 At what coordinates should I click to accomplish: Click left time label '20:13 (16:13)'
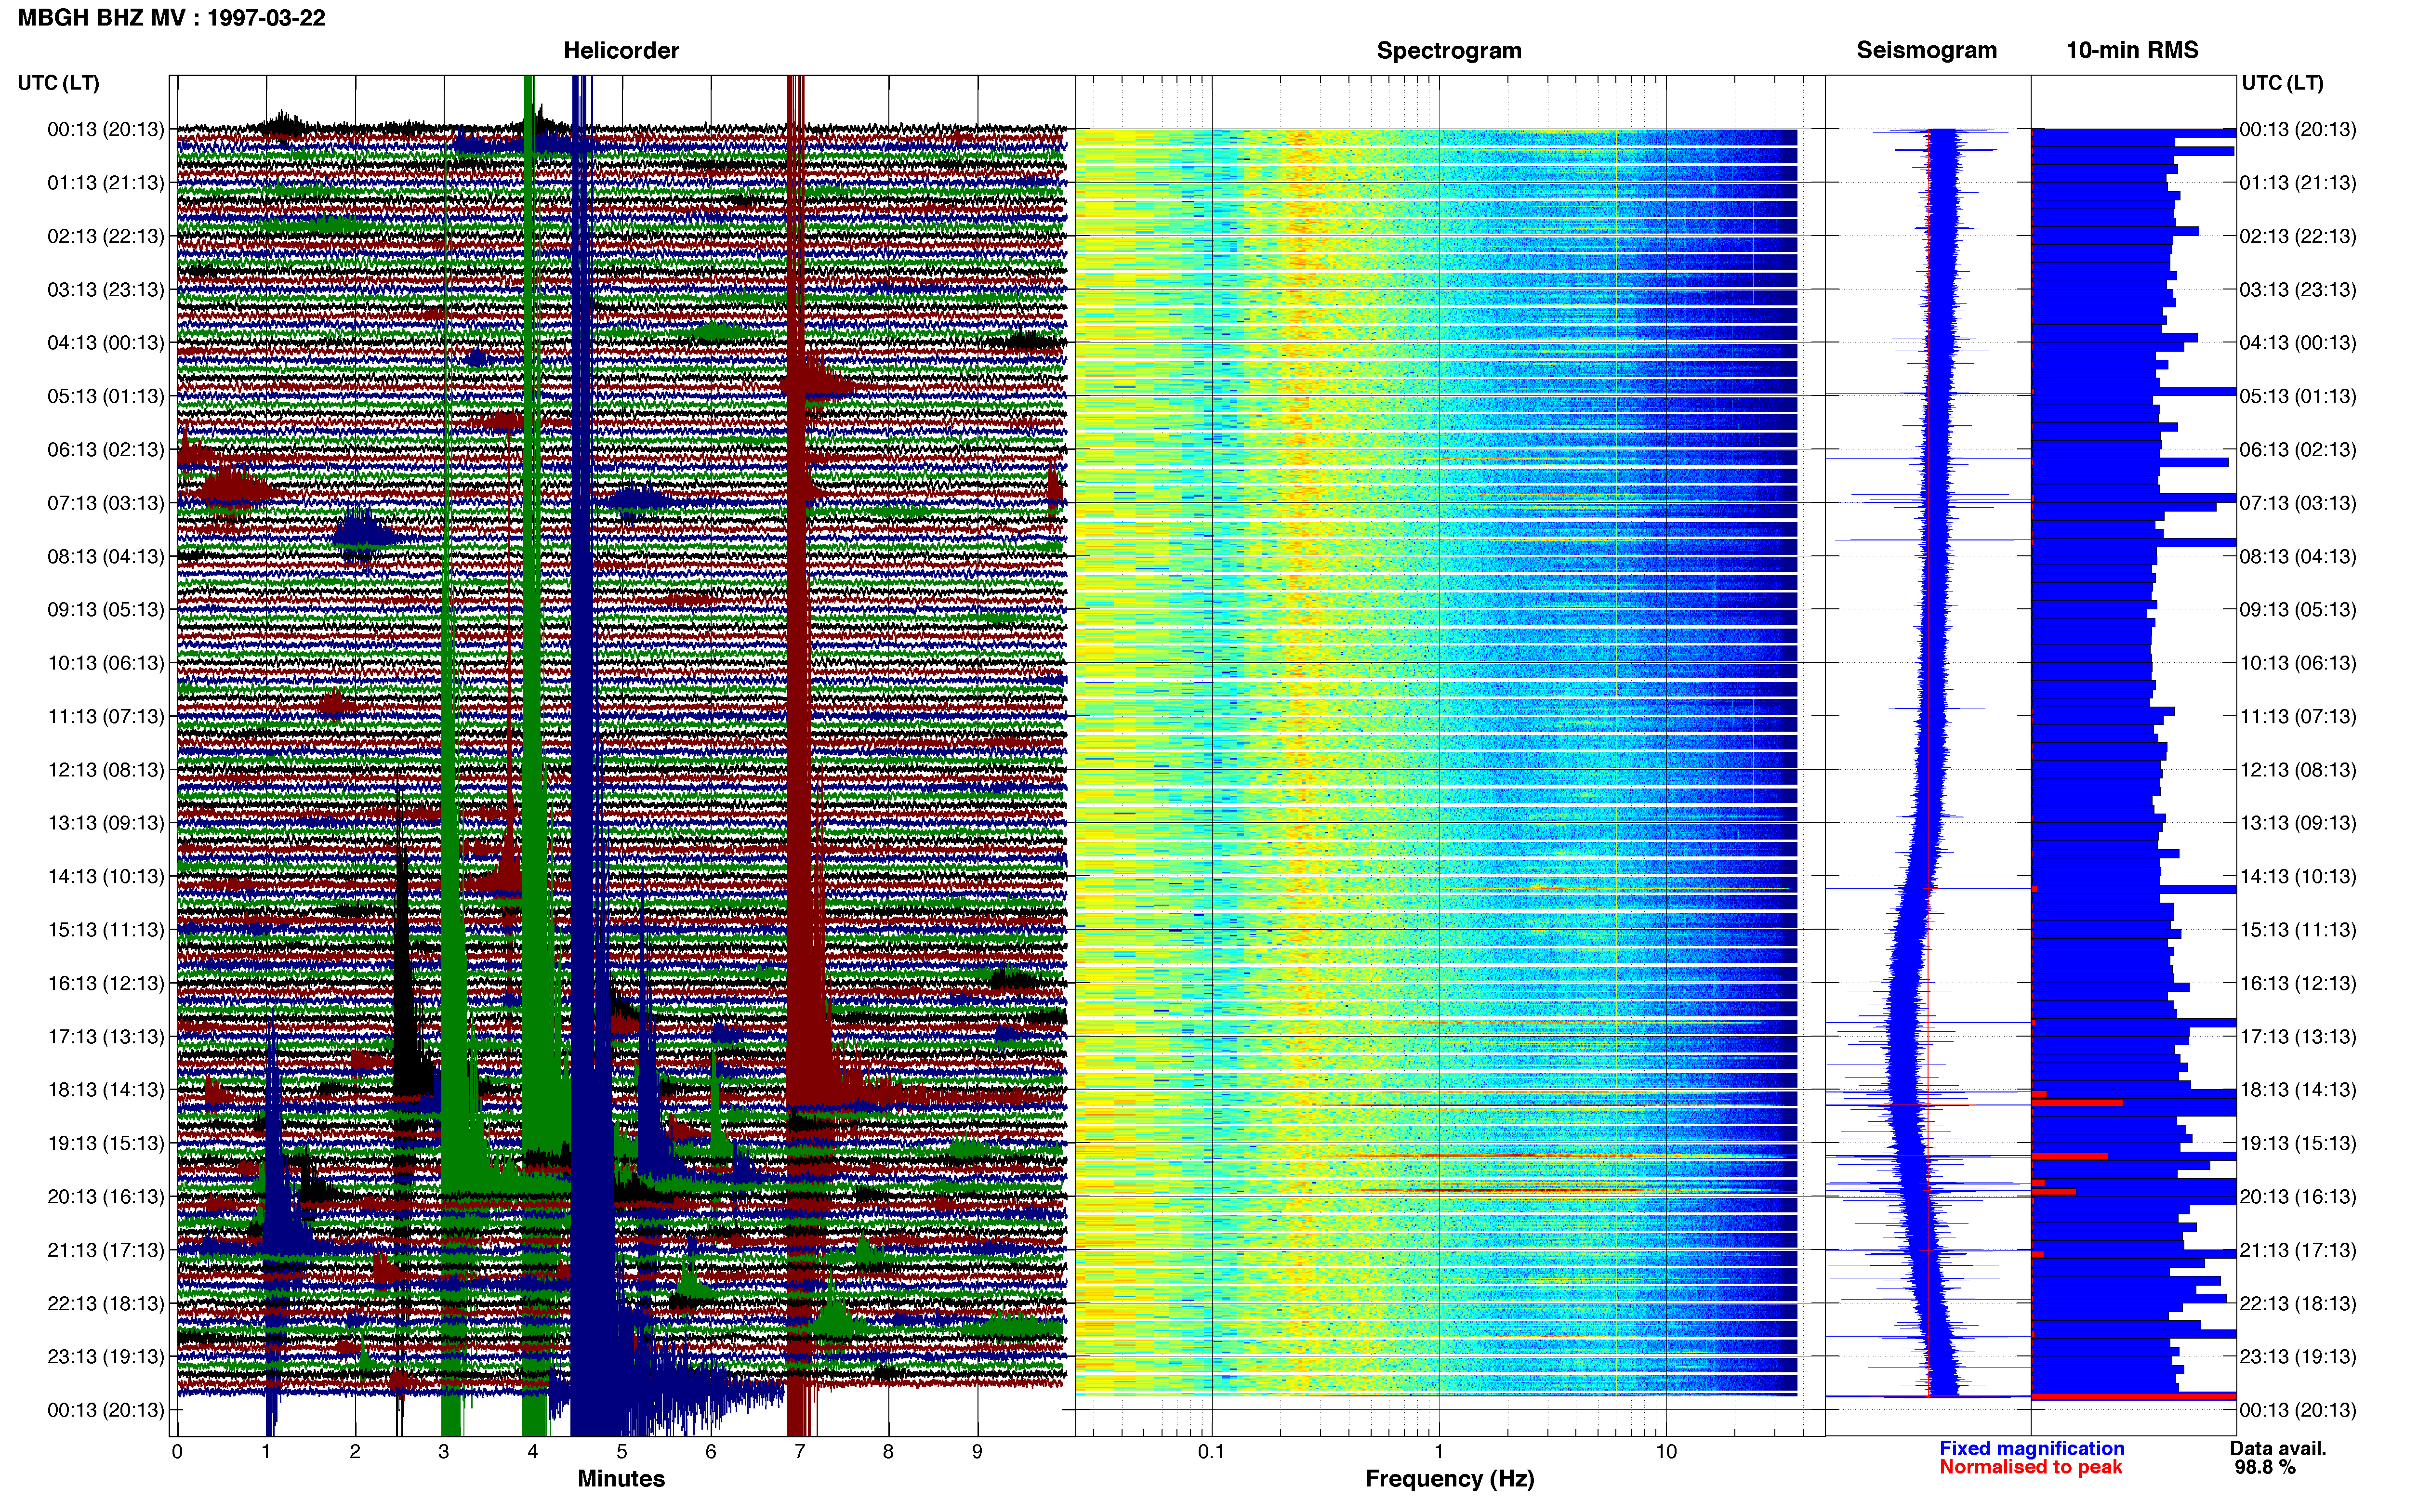tap(106, 1196)
